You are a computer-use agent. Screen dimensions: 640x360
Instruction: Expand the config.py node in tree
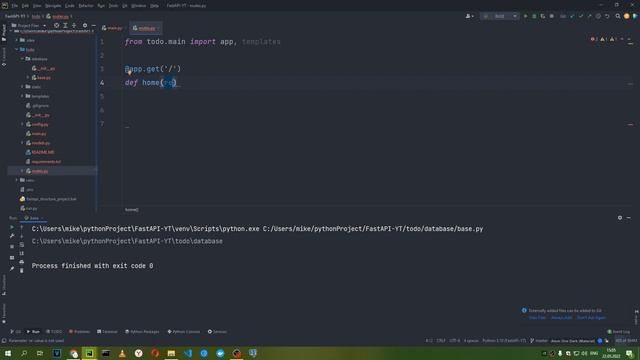click(22, 124)
